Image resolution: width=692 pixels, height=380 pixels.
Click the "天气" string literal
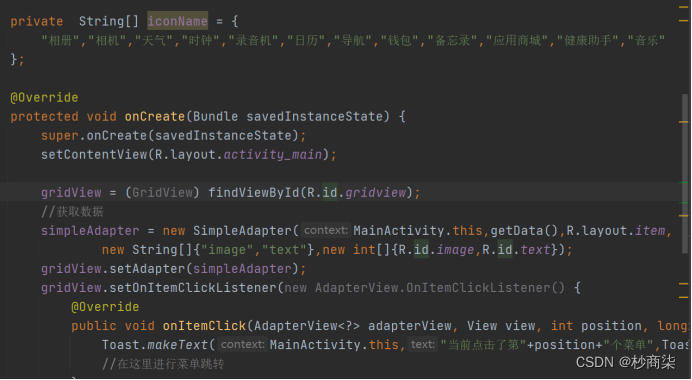point(155,41)
